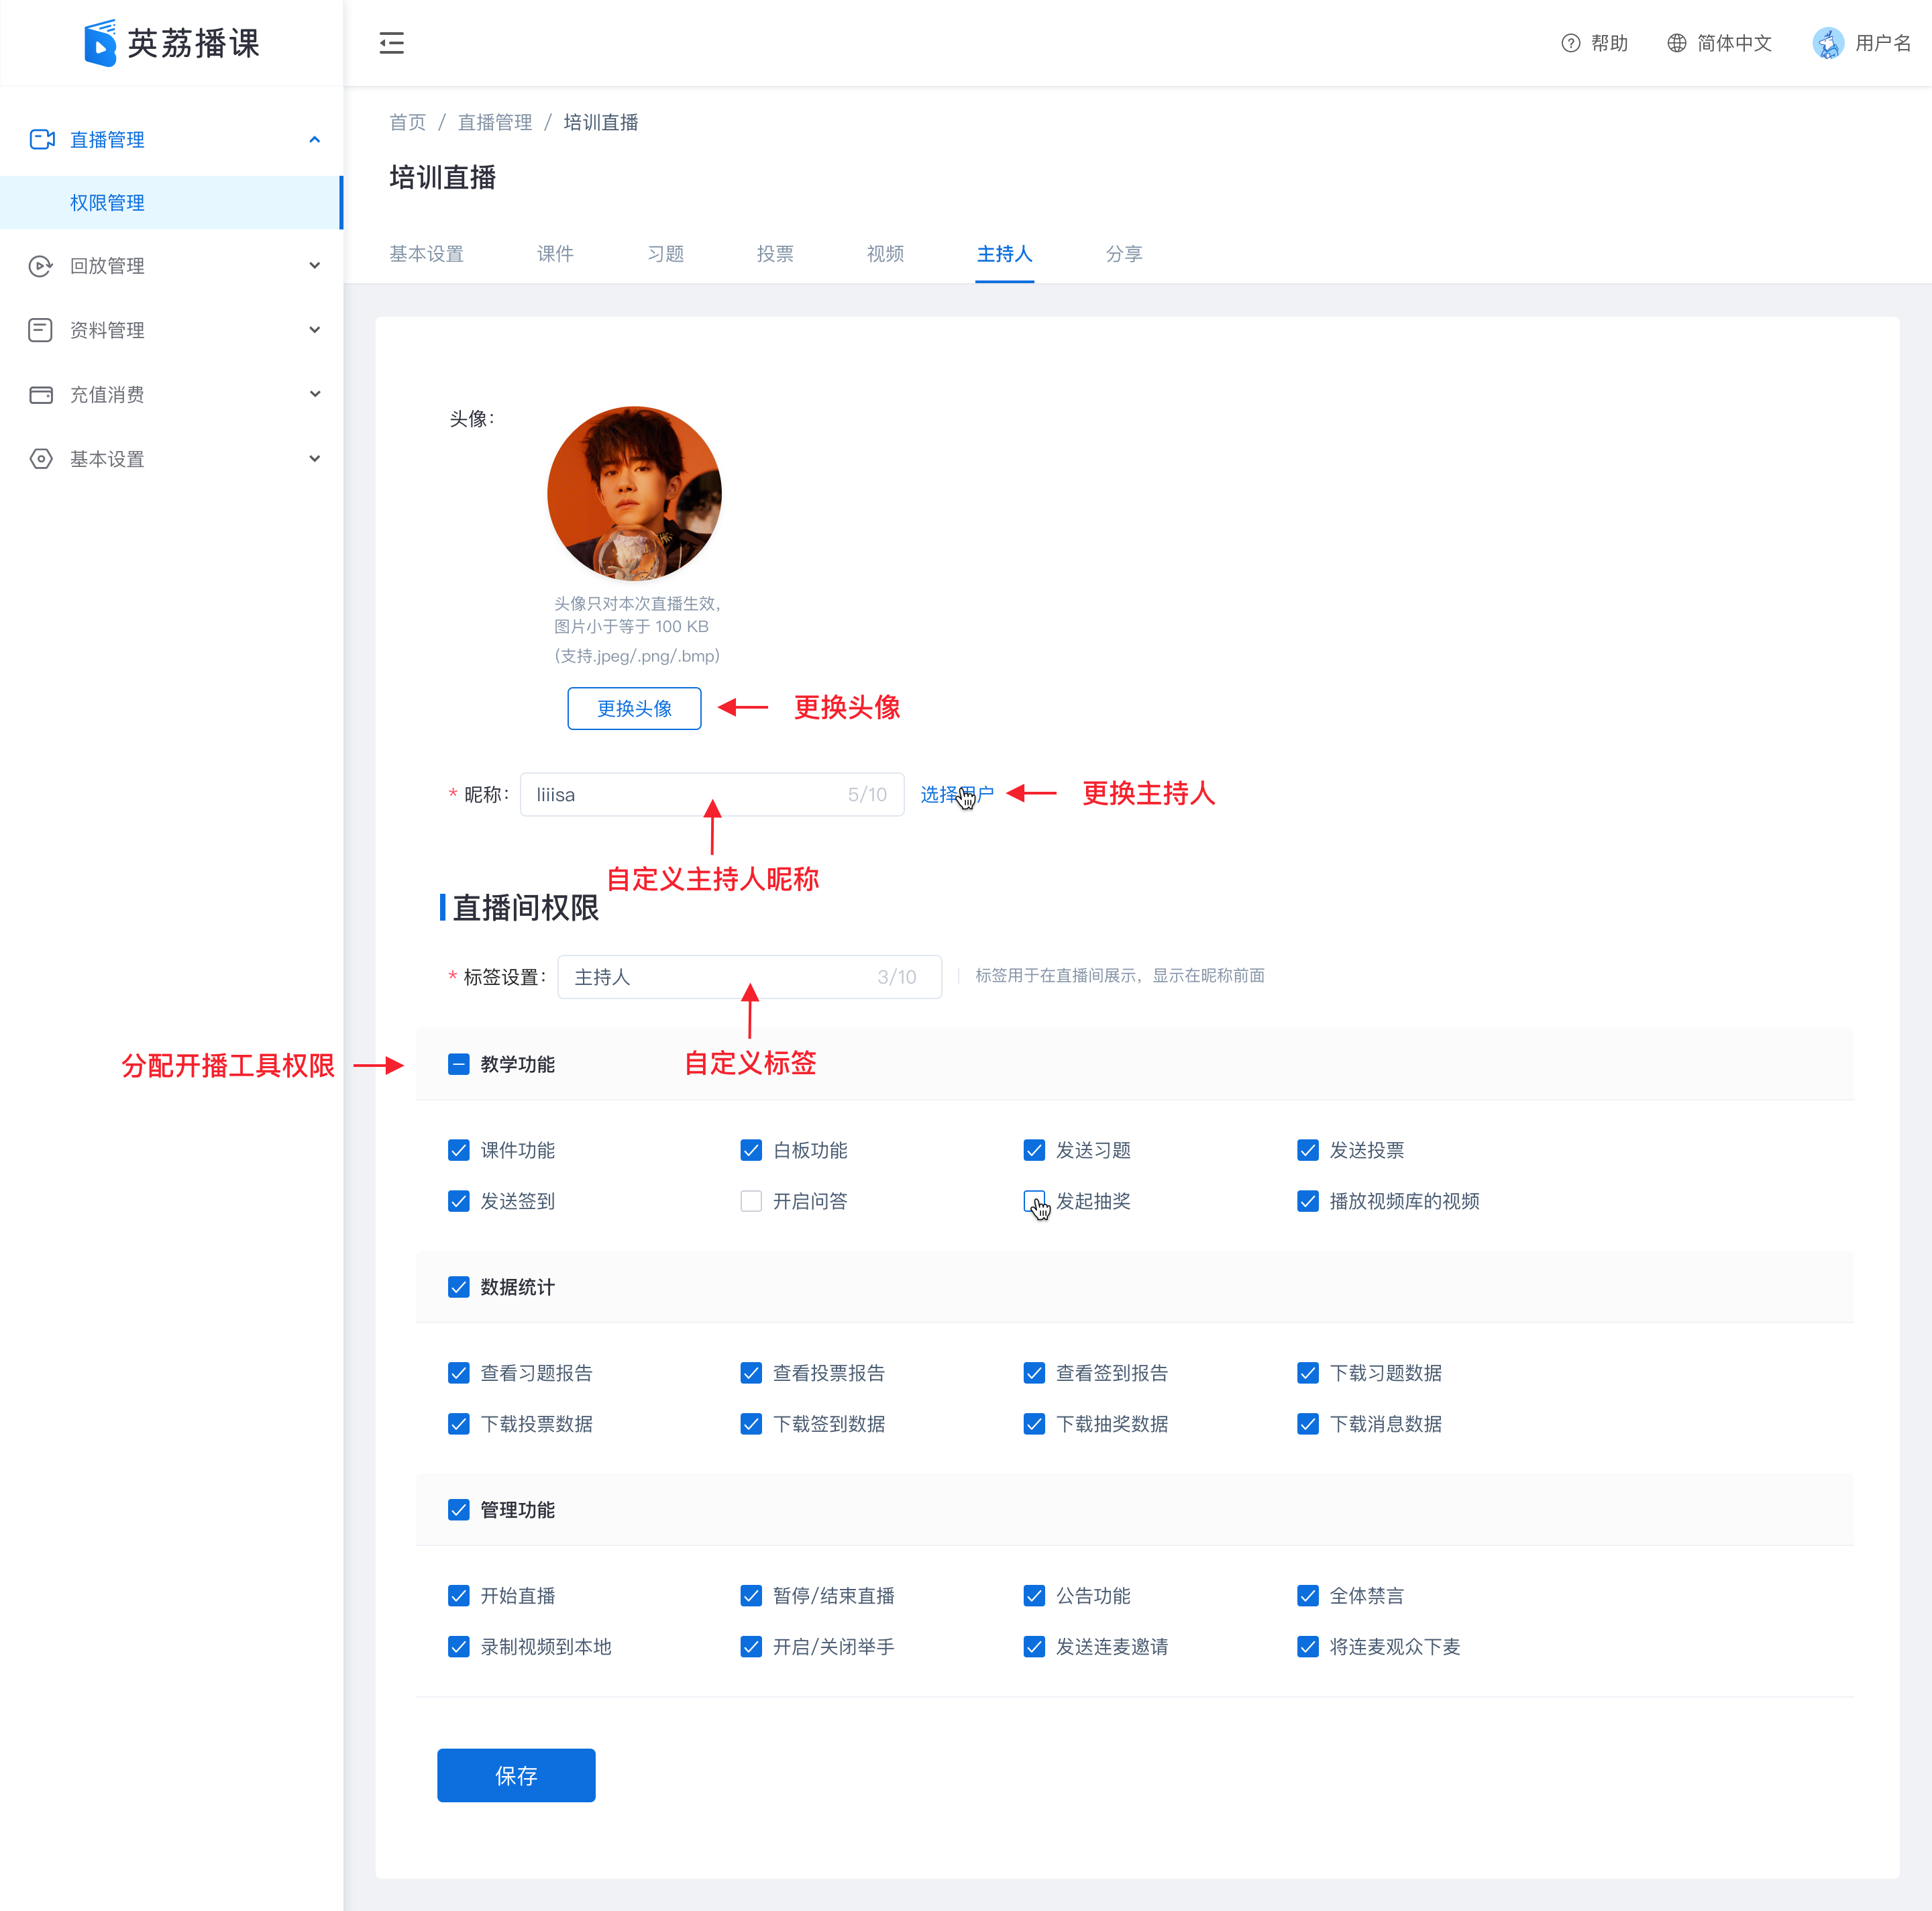Uncheck 查看投票报告 checkbox
The image size is (1932, 1911).
click(751, 1373)
